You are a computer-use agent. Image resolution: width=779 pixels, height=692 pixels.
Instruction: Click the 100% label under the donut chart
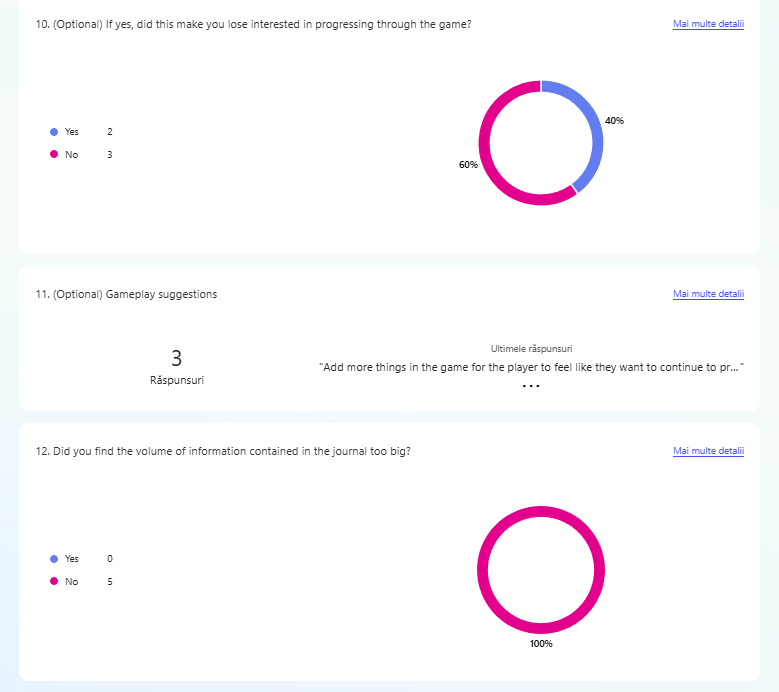pos(541,644)
